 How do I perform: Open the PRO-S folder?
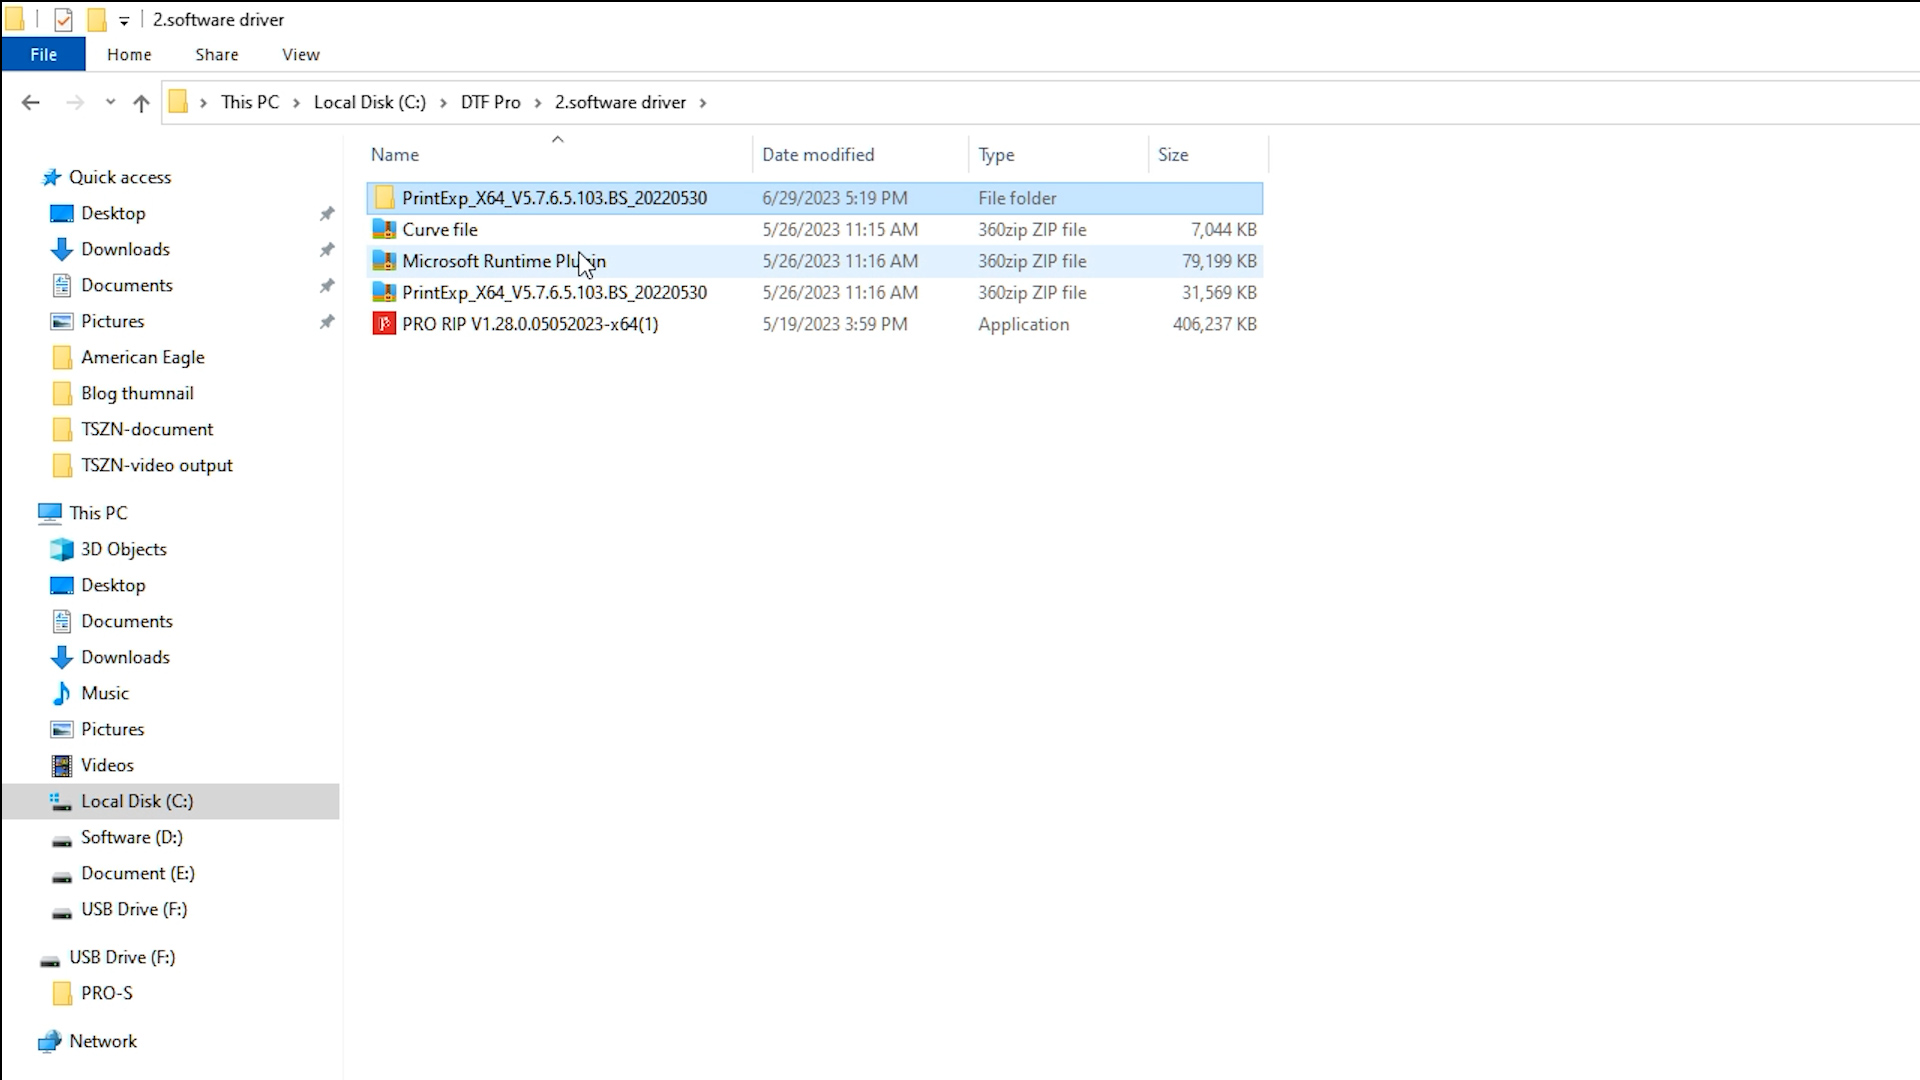pos(107,993)
